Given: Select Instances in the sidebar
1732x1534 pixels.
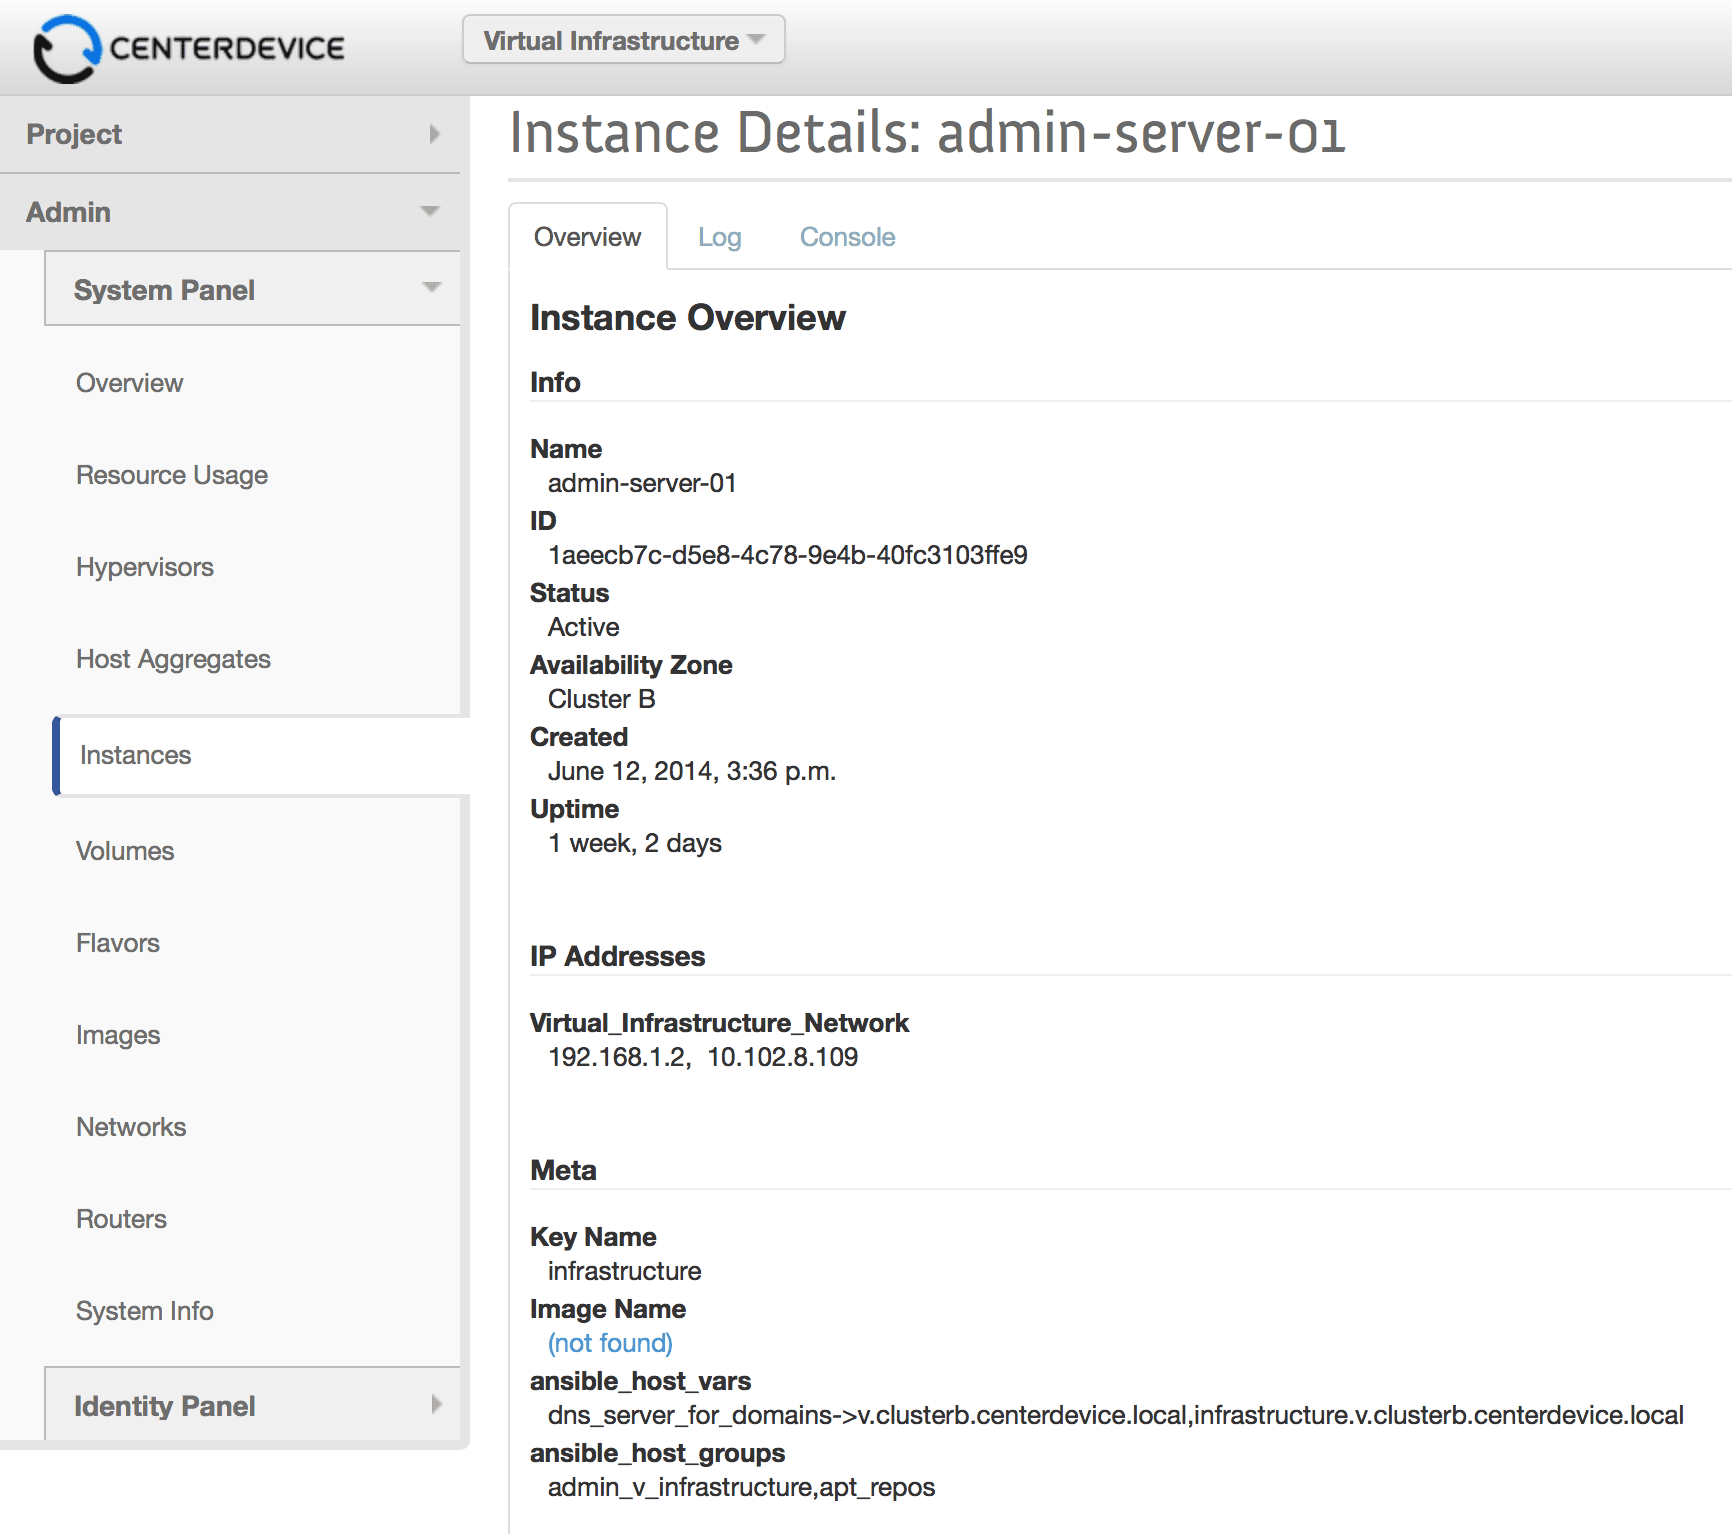Looking at the screenshot, I should 135,755.
